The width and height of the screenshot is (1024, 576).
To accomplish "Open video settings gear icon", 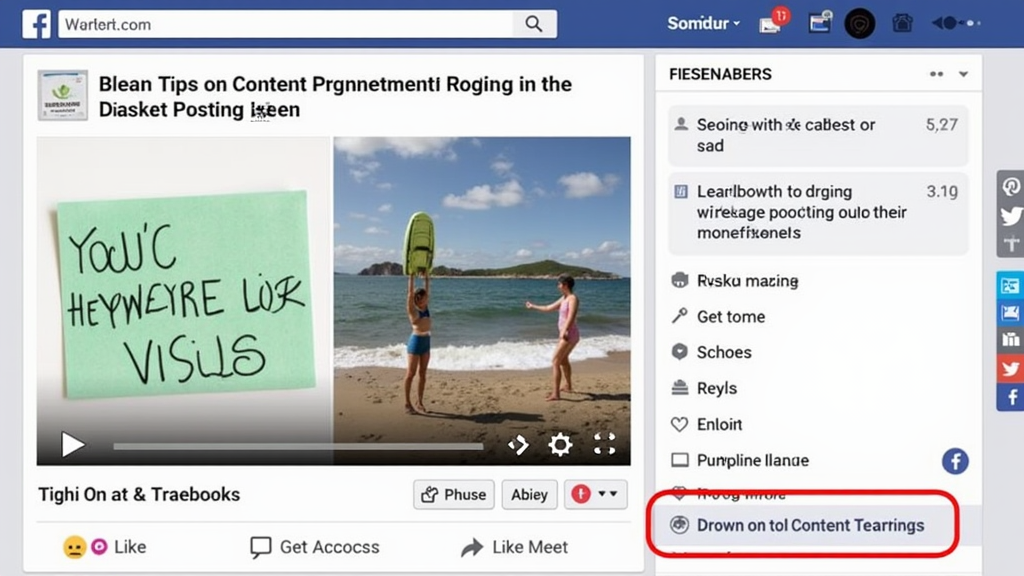I will (x=560, y=445).
